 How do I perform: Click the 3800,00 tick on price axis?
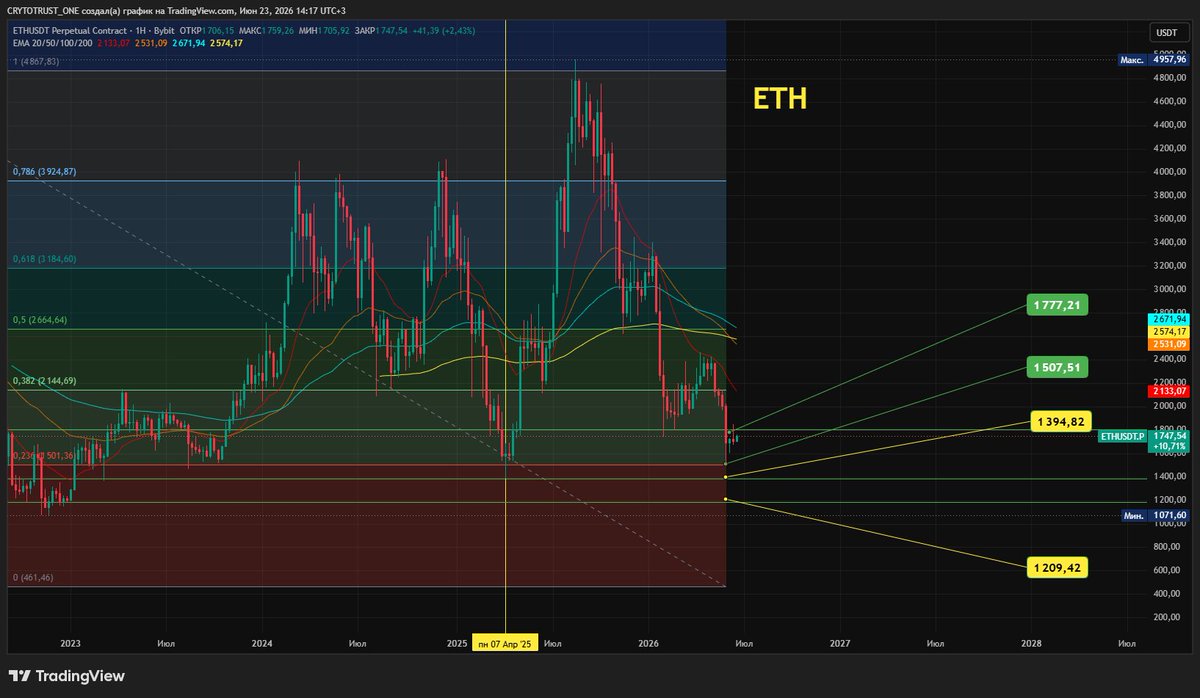[x=1168, y=195]
